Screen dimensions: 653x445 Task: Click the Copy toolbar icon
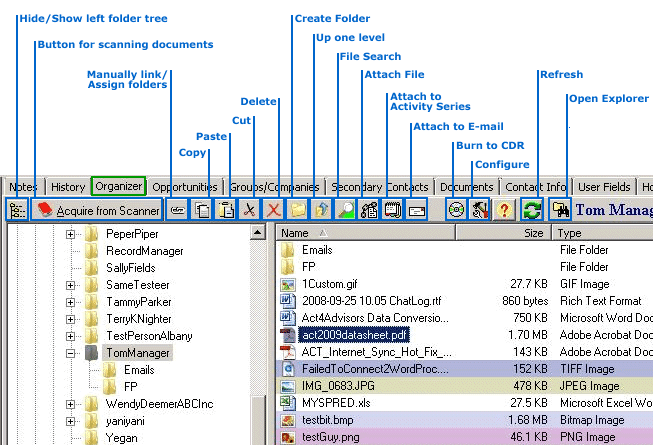203,210
